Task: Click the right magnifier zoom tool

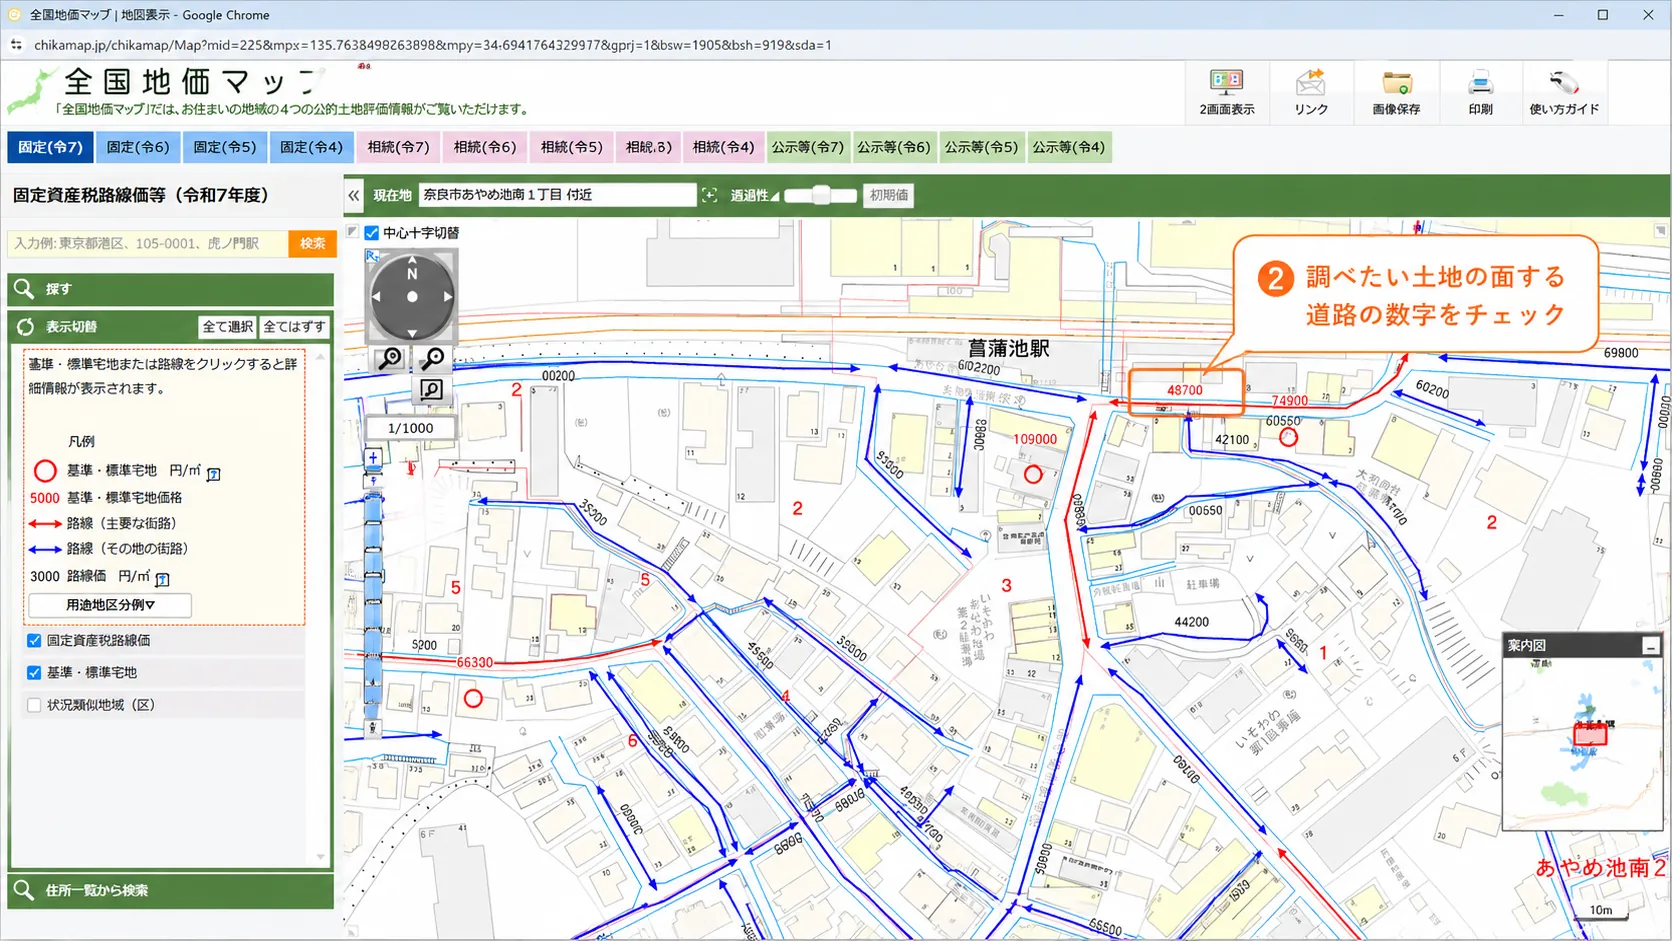Action: pyautogui.click(x=432, y=358)
